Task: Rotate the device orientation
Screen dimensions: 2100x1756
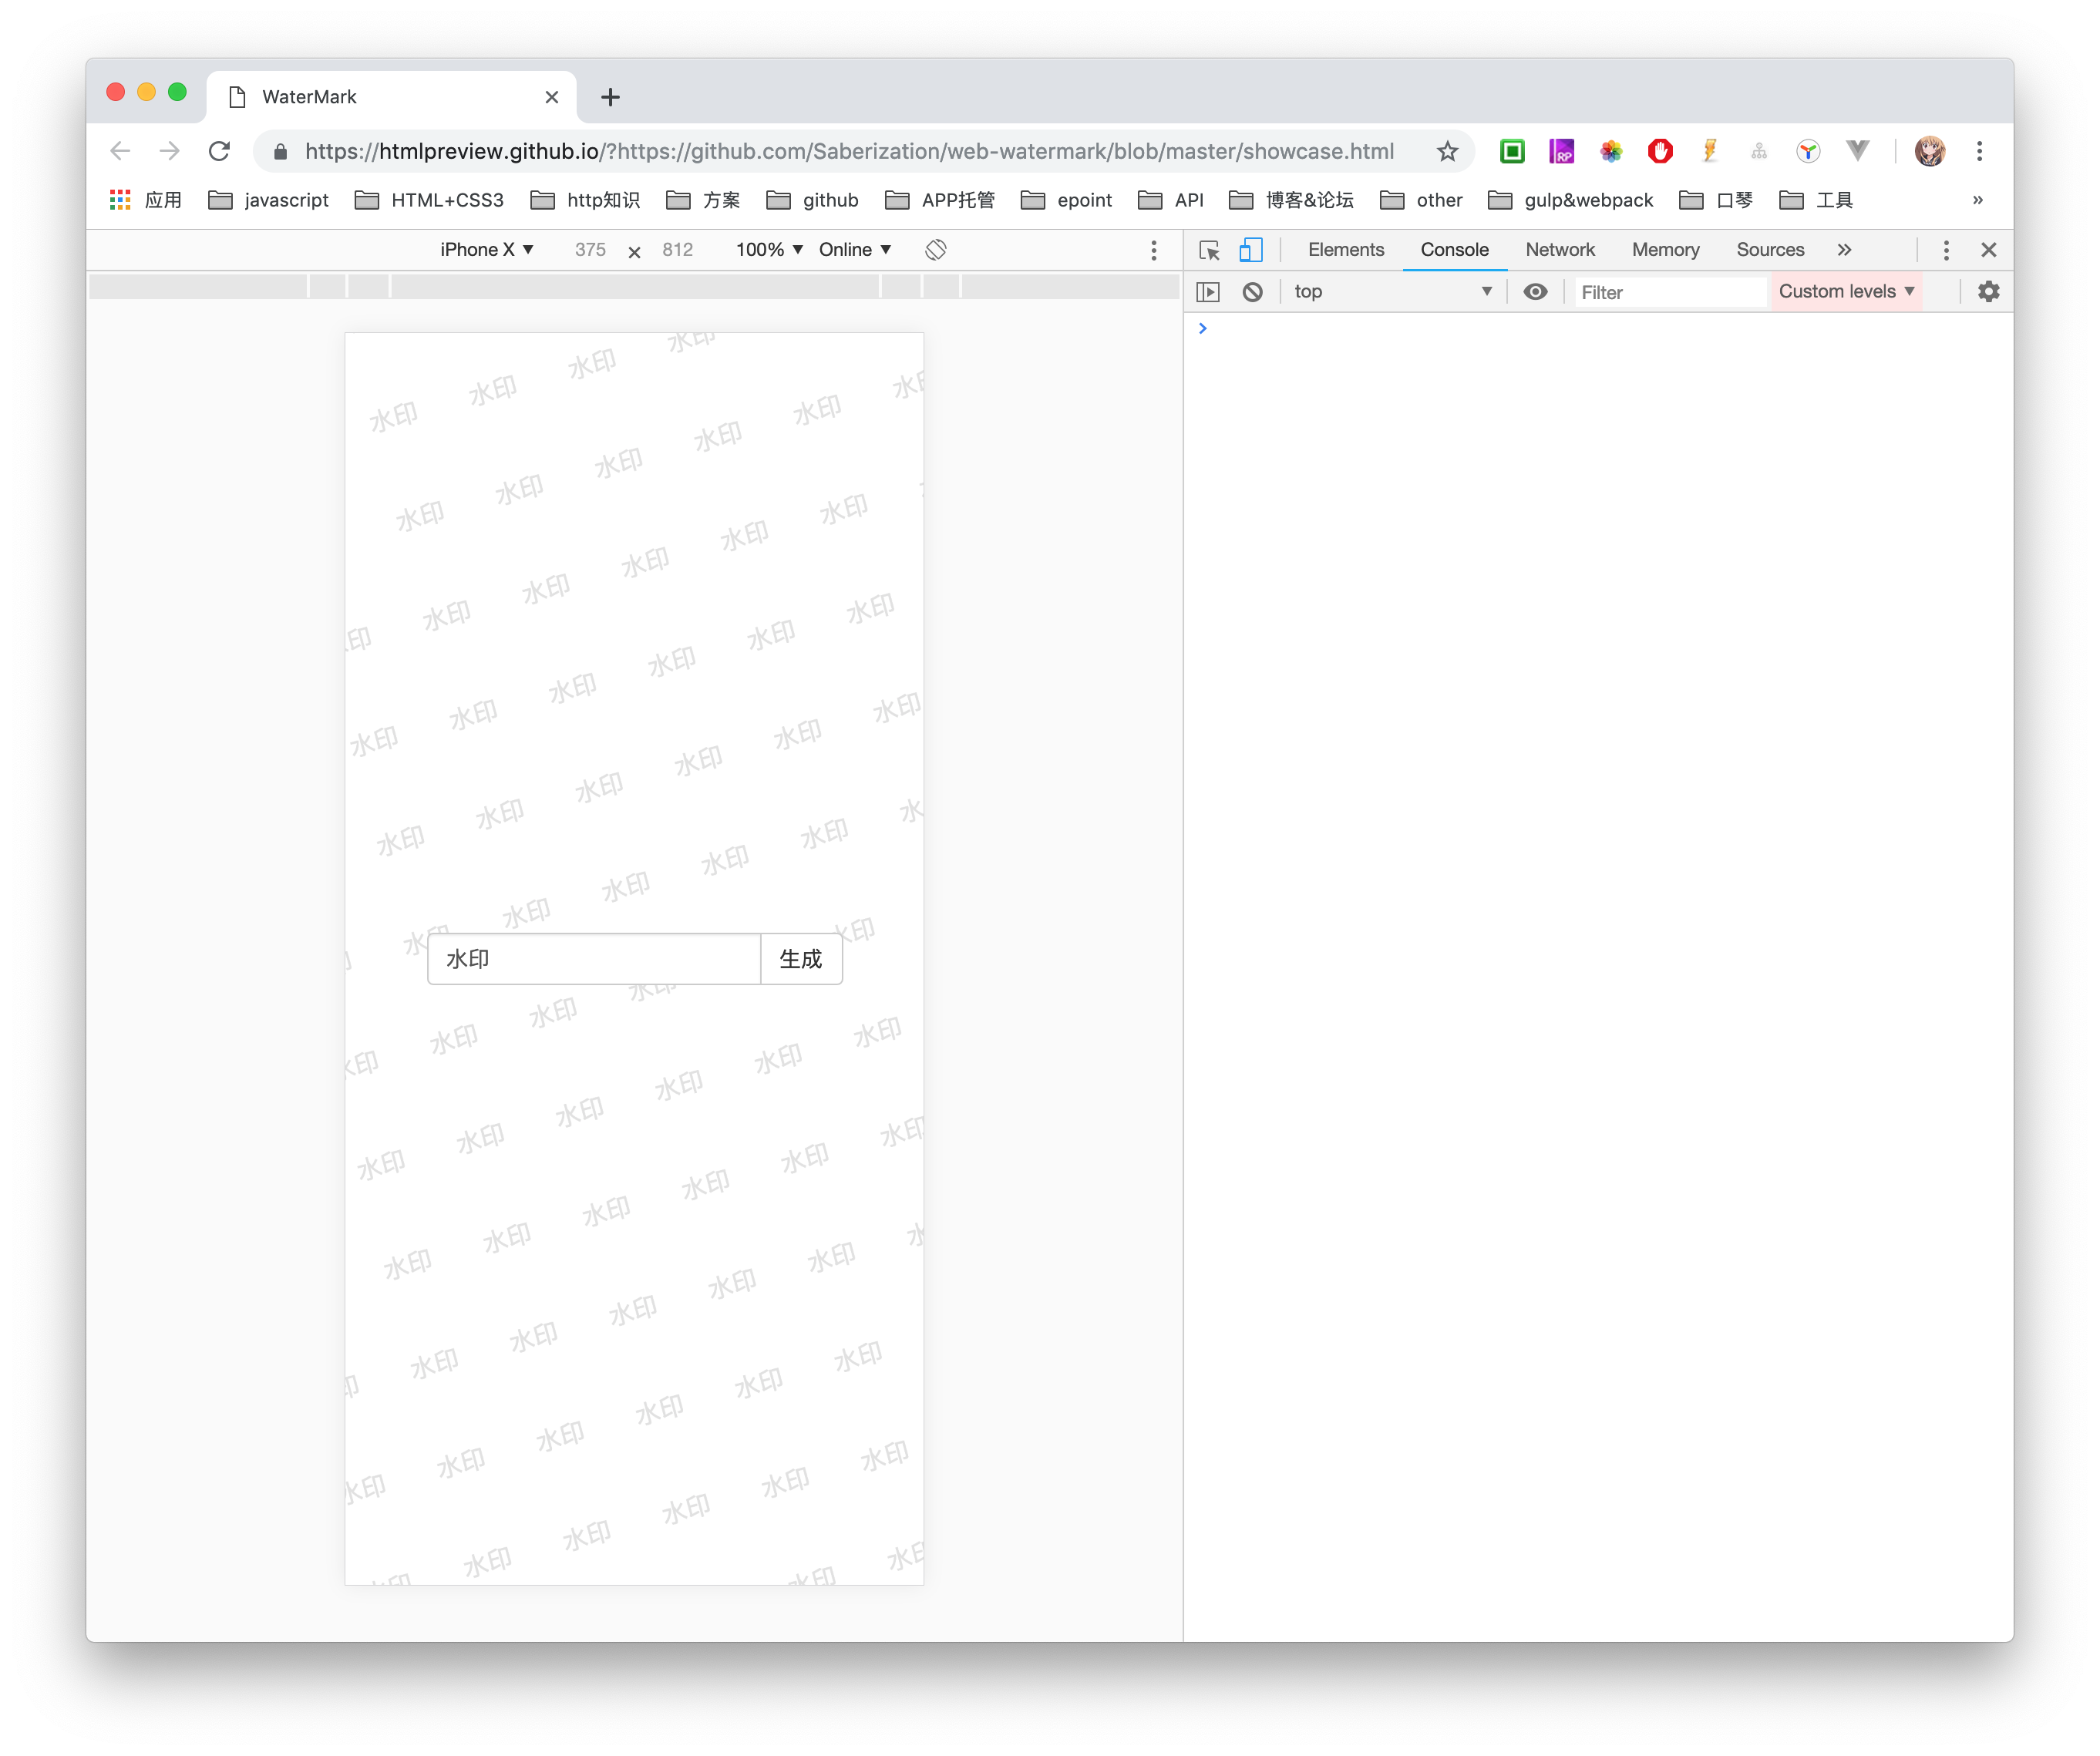Action: click(x=935, y=250)
